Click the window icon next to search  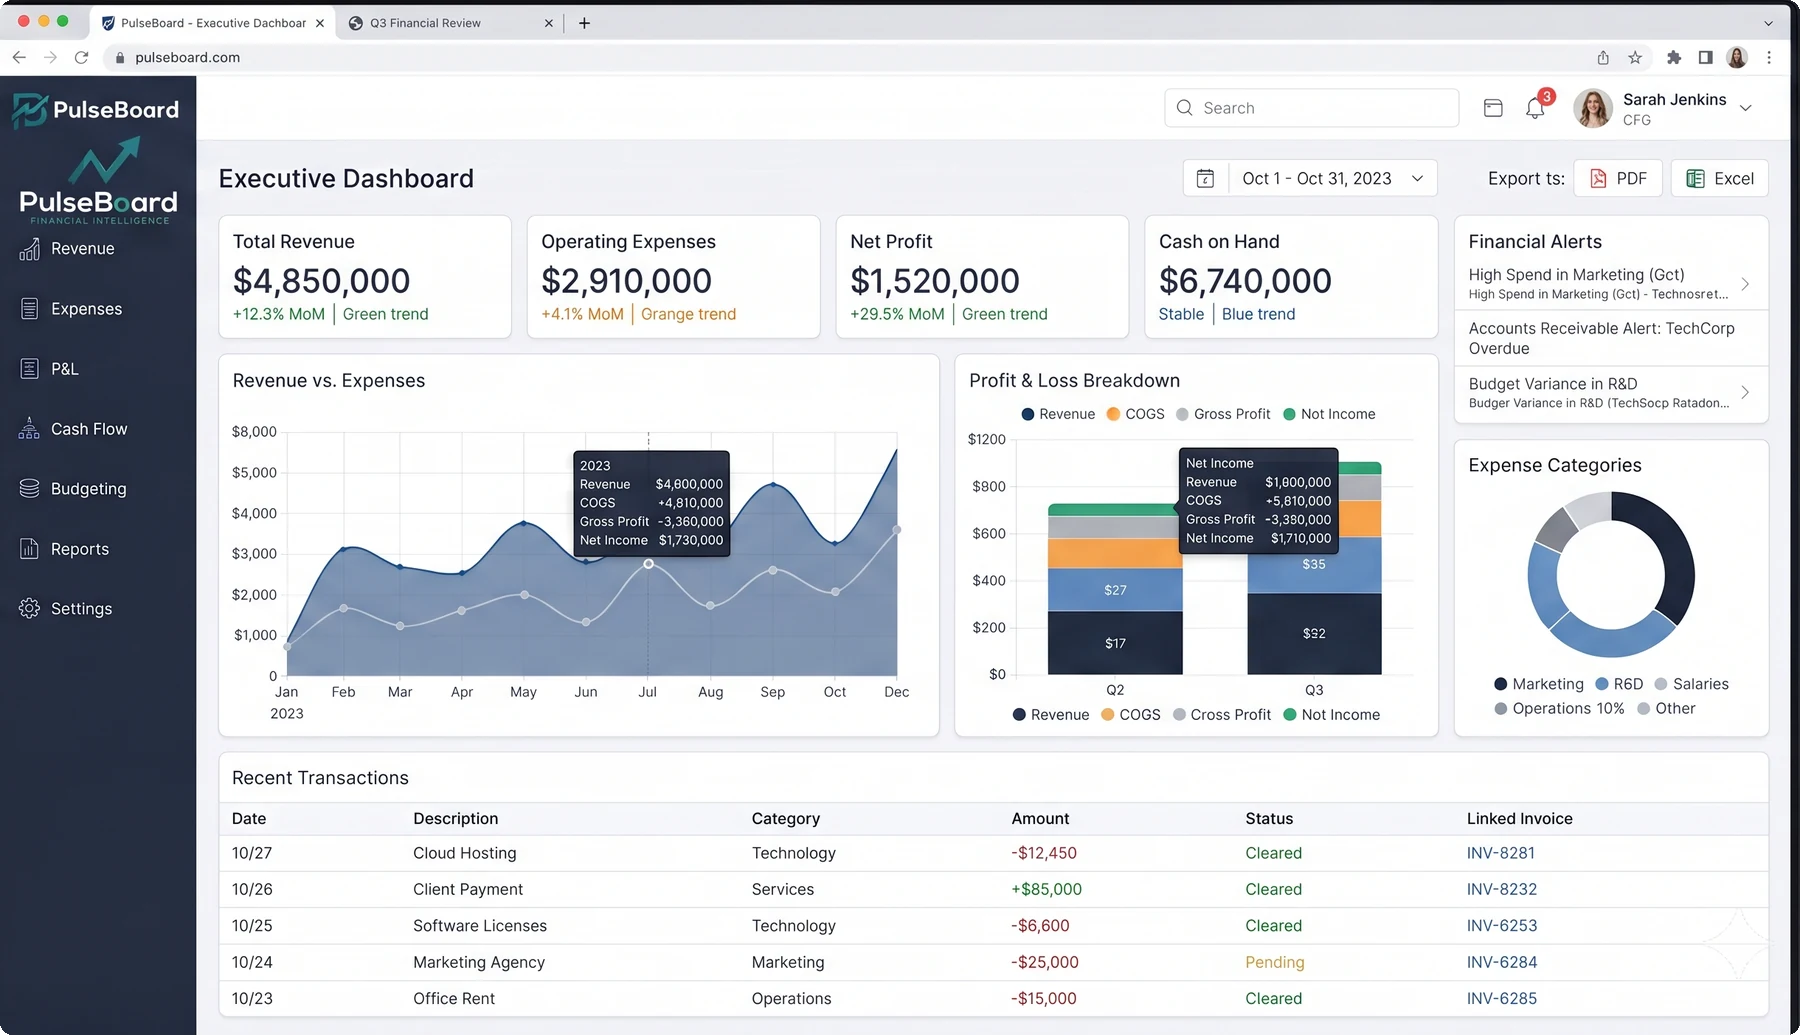pyautogui.click(x=1493, y=108)
